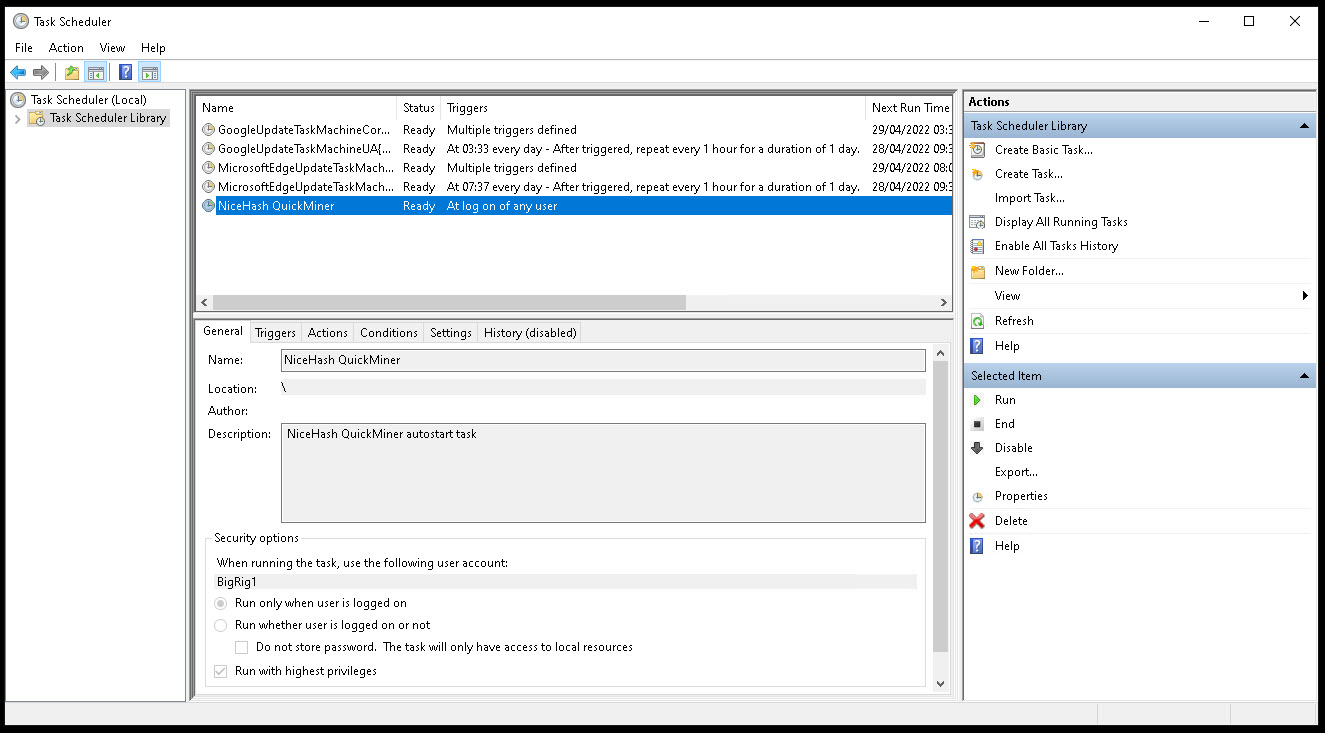Uncheck Run with highest privileges

(221, 670)
